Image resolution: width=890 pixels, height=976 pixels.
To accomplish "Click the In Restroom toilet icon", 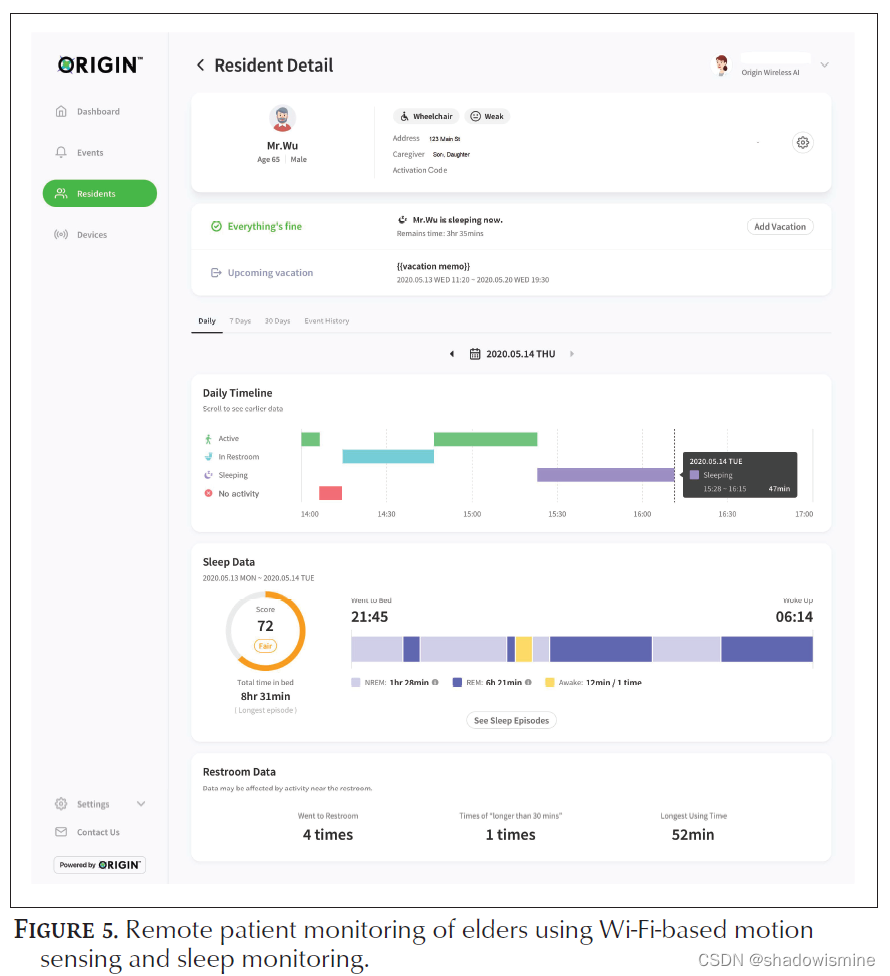I will (x=208, y=457).
